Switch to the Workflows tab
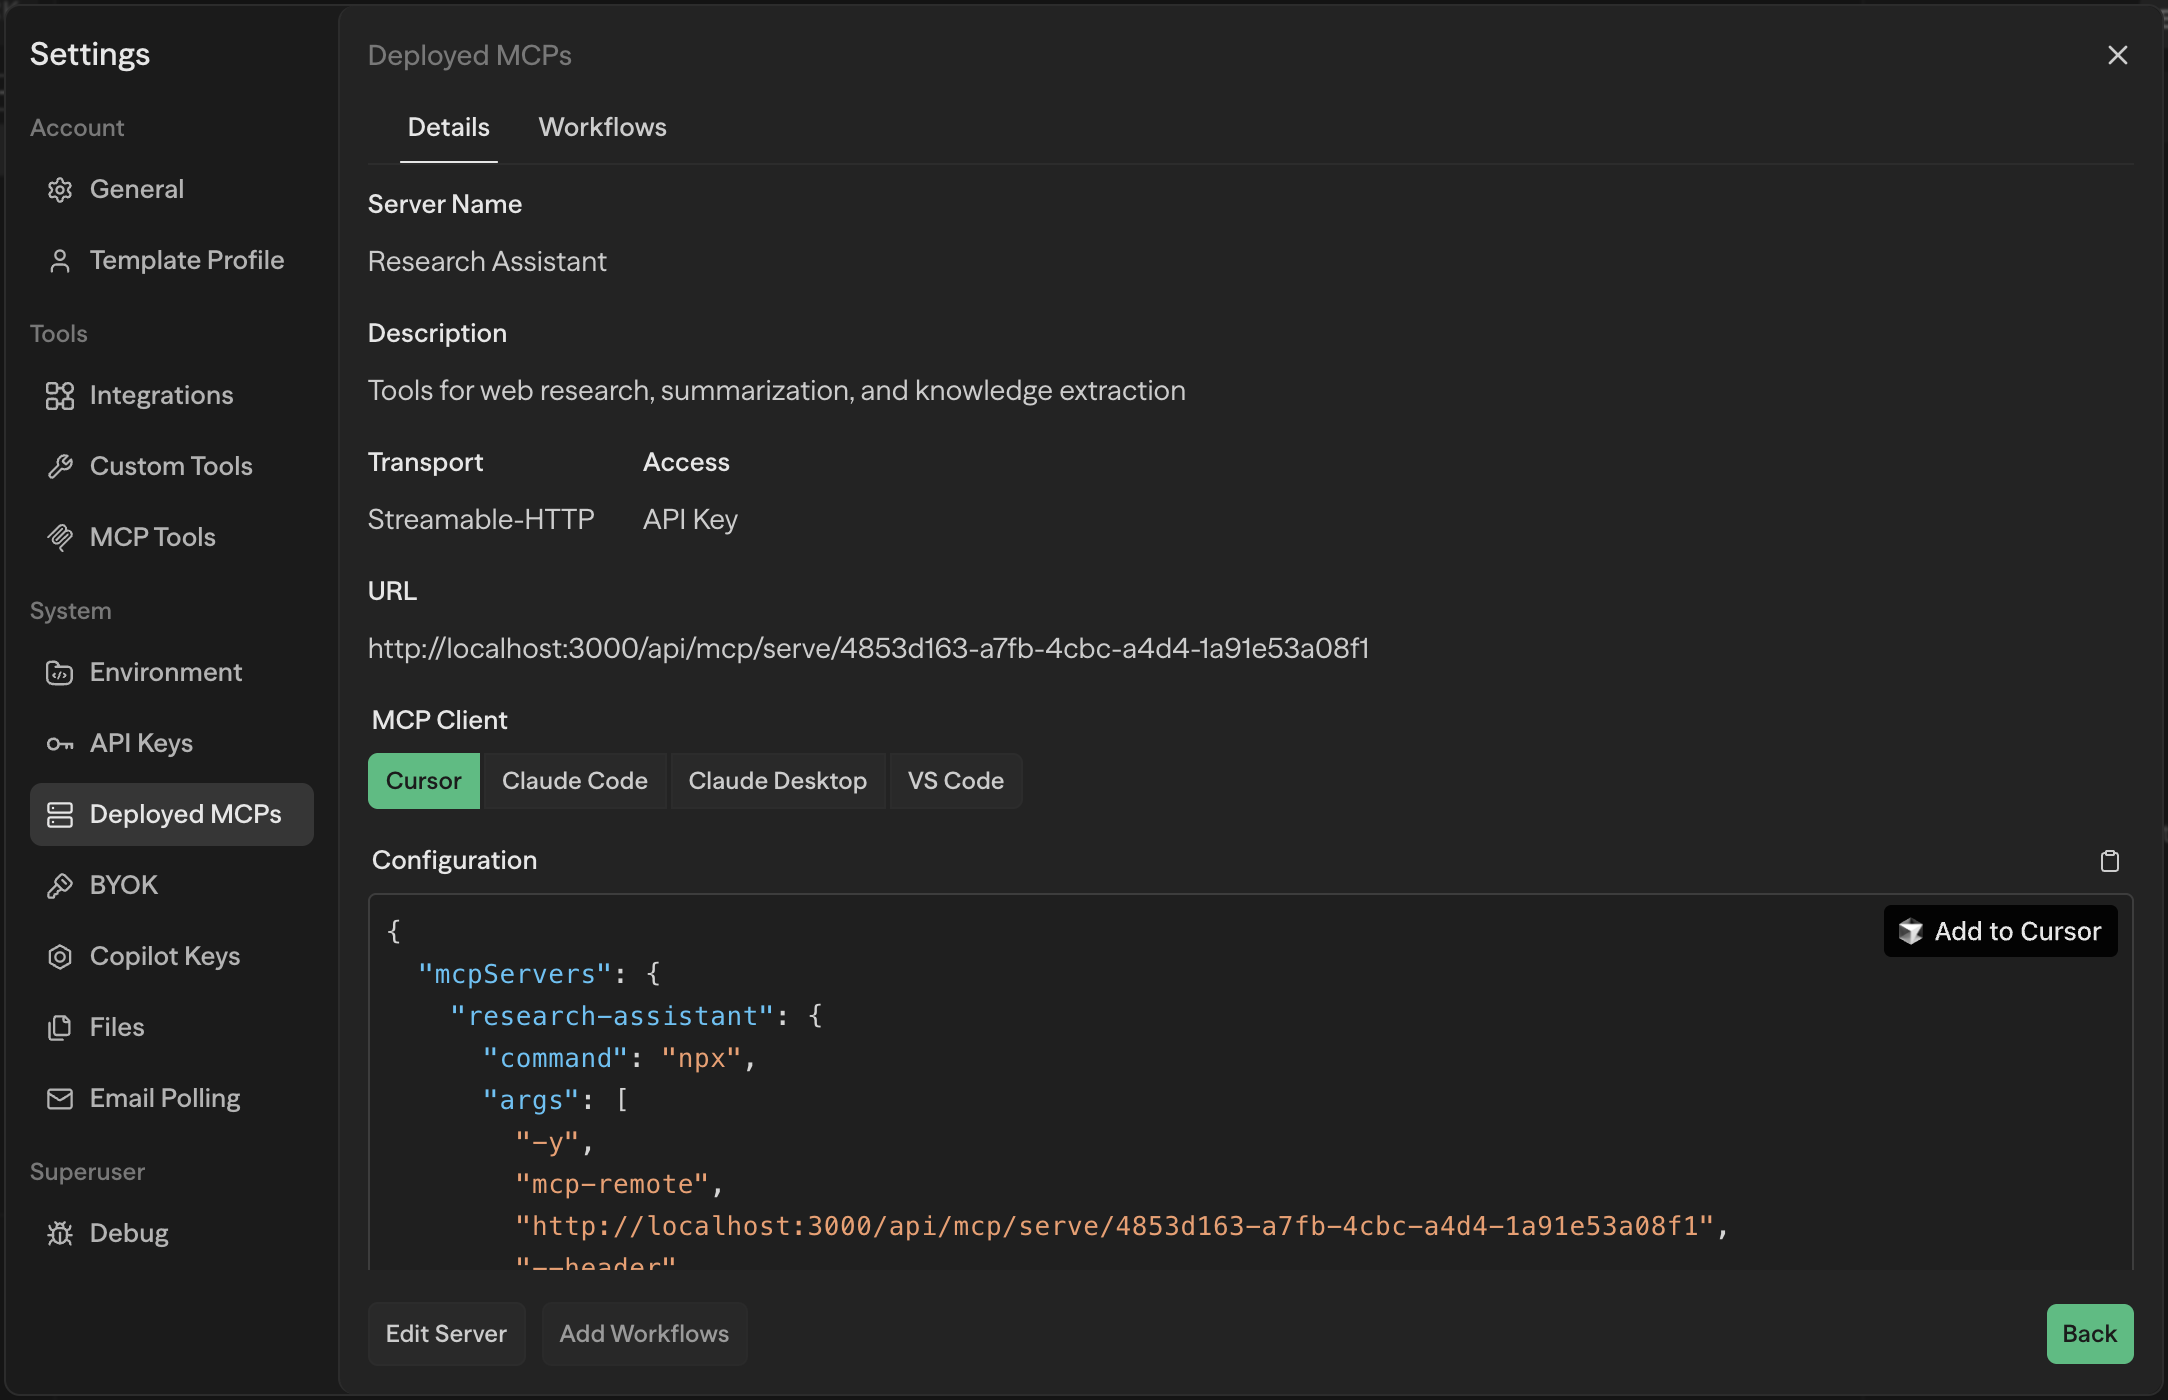 (x=601, y=127)
